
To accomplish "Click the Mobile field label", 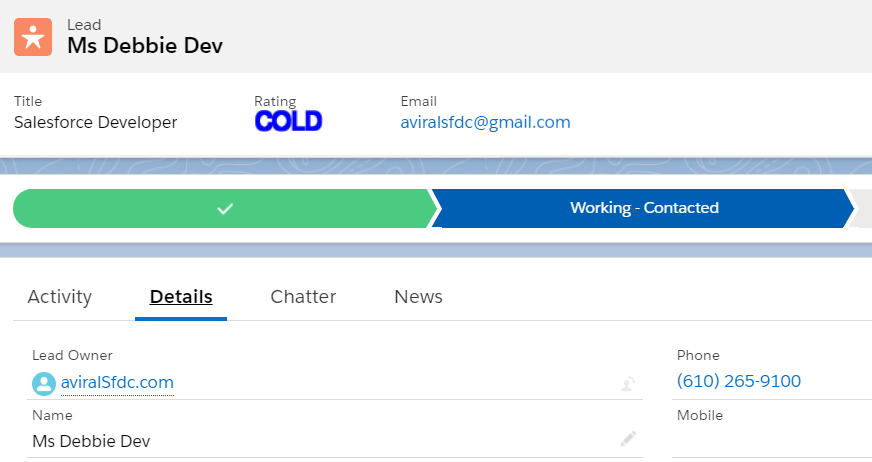I will (700, 415).
